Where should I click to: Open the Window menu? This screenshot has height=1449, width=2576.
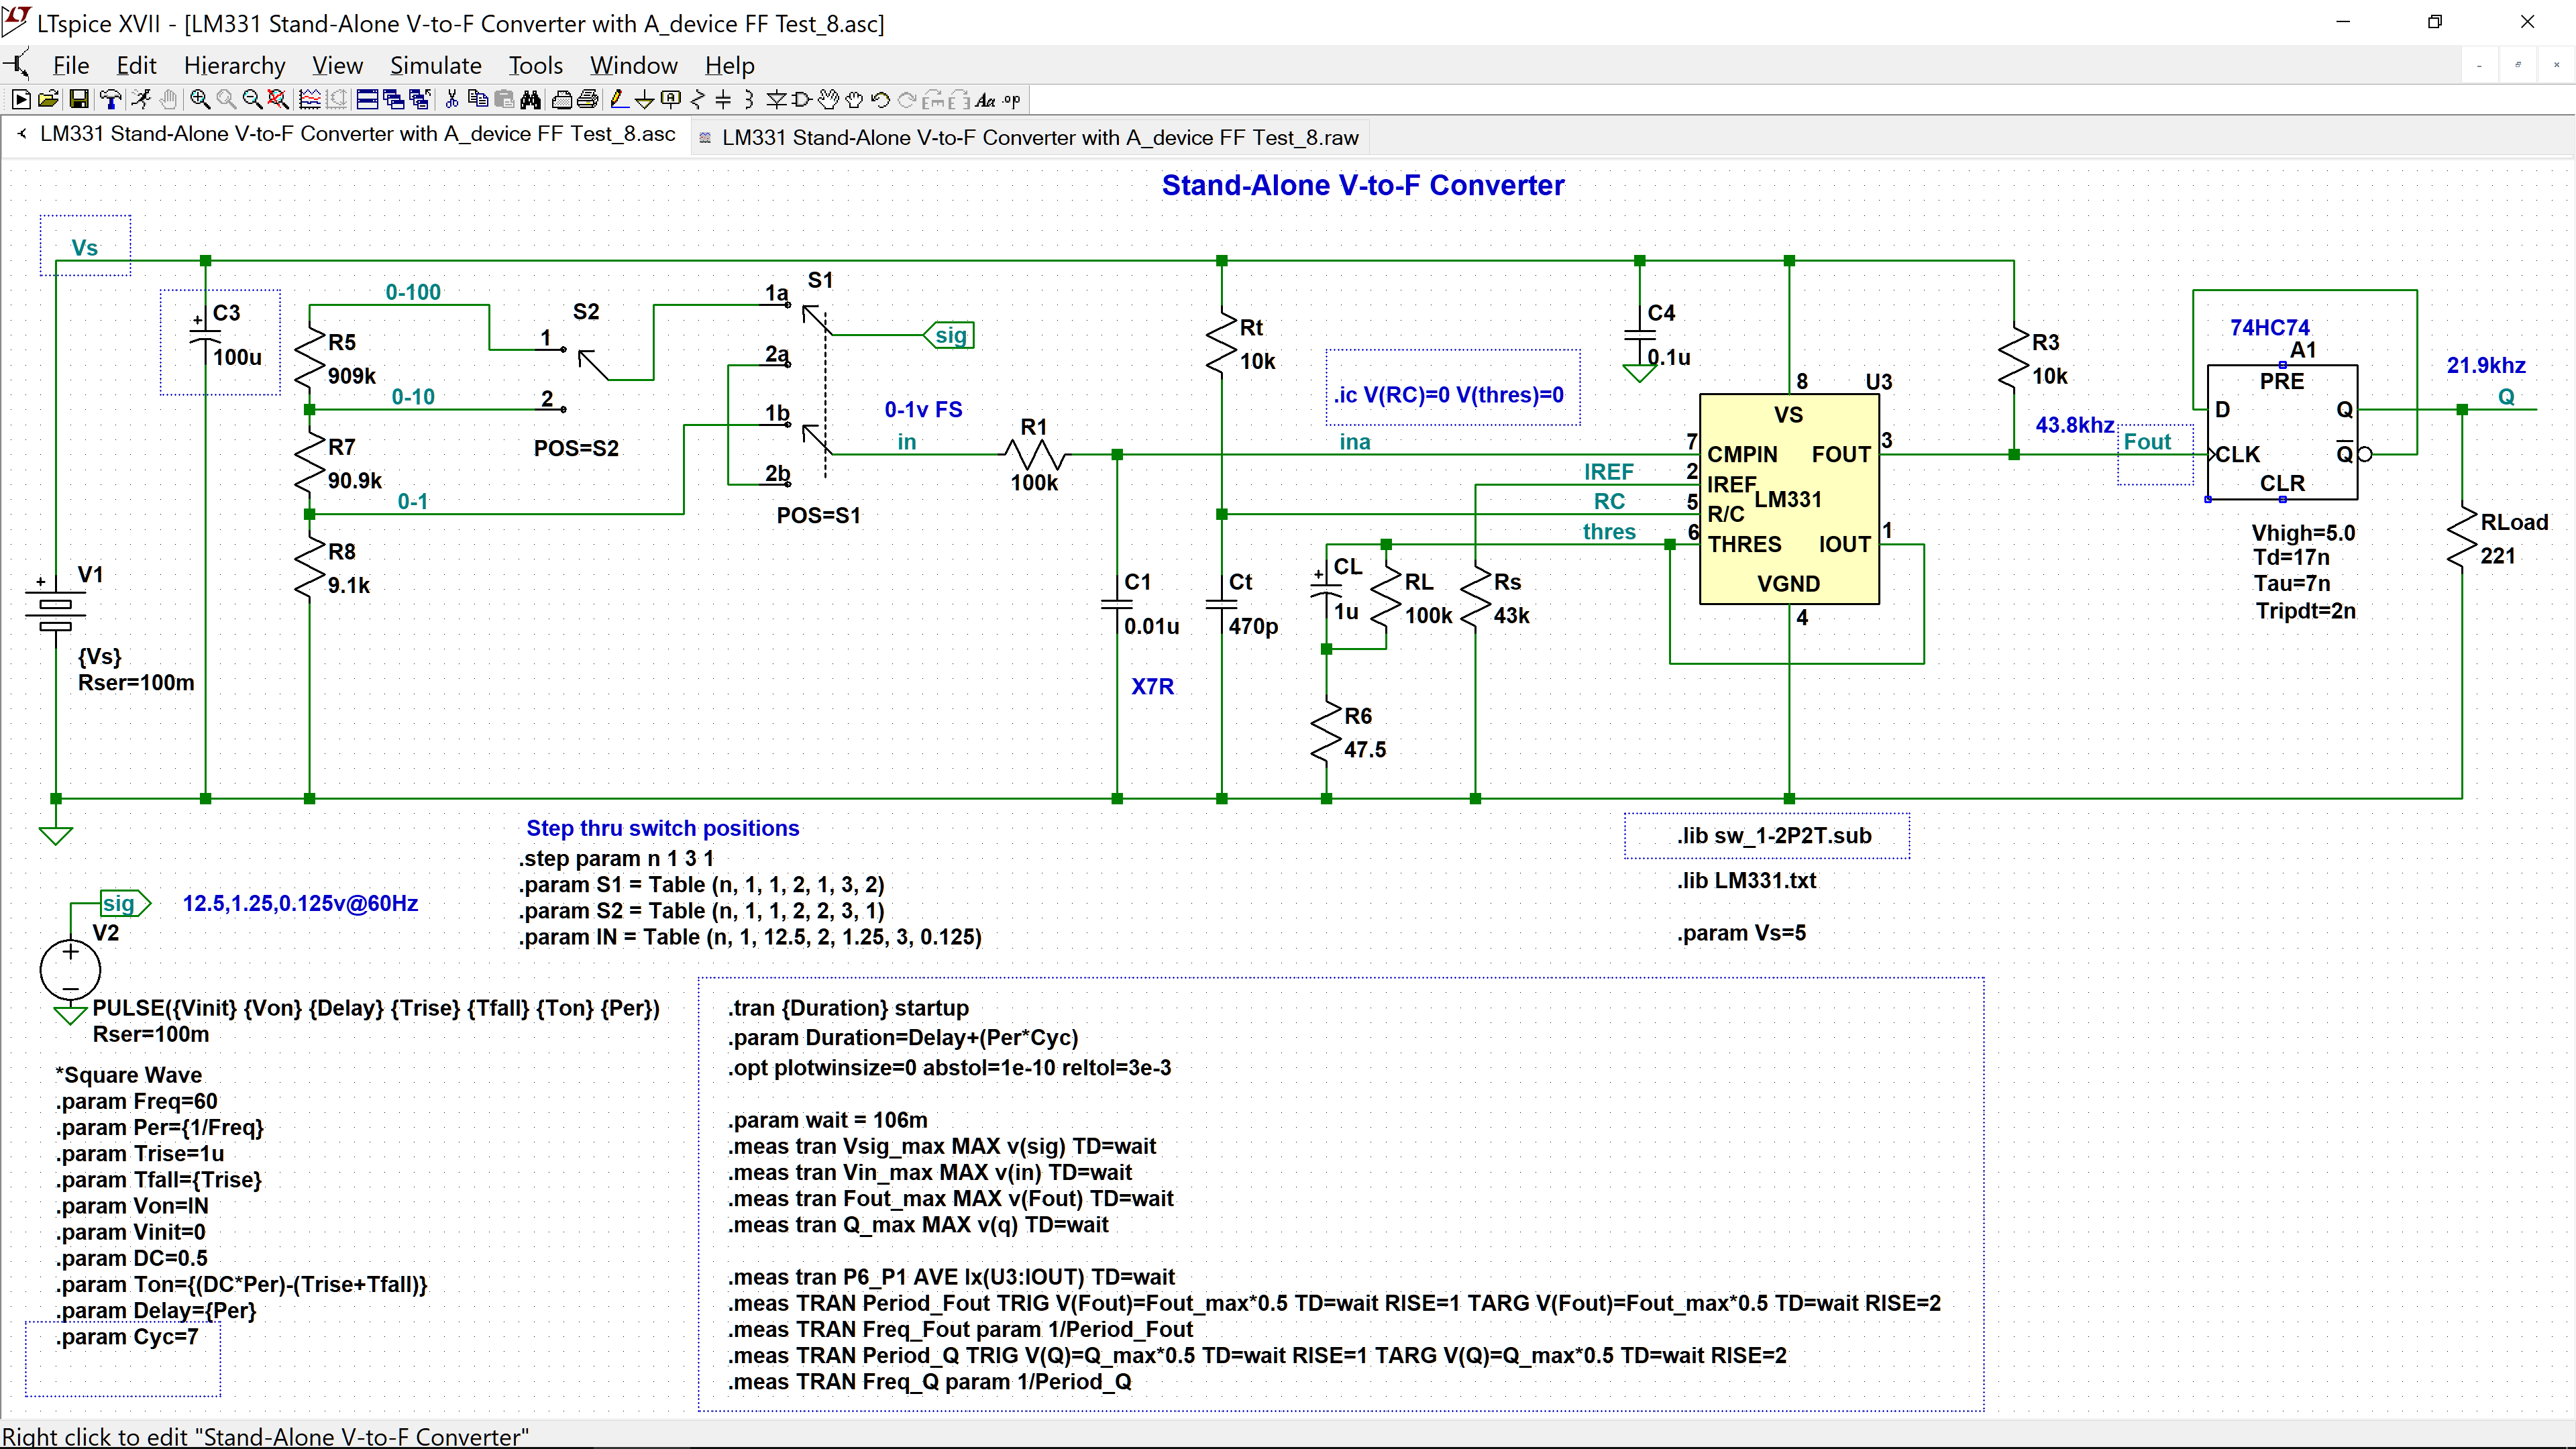click(x=633, y=66)
